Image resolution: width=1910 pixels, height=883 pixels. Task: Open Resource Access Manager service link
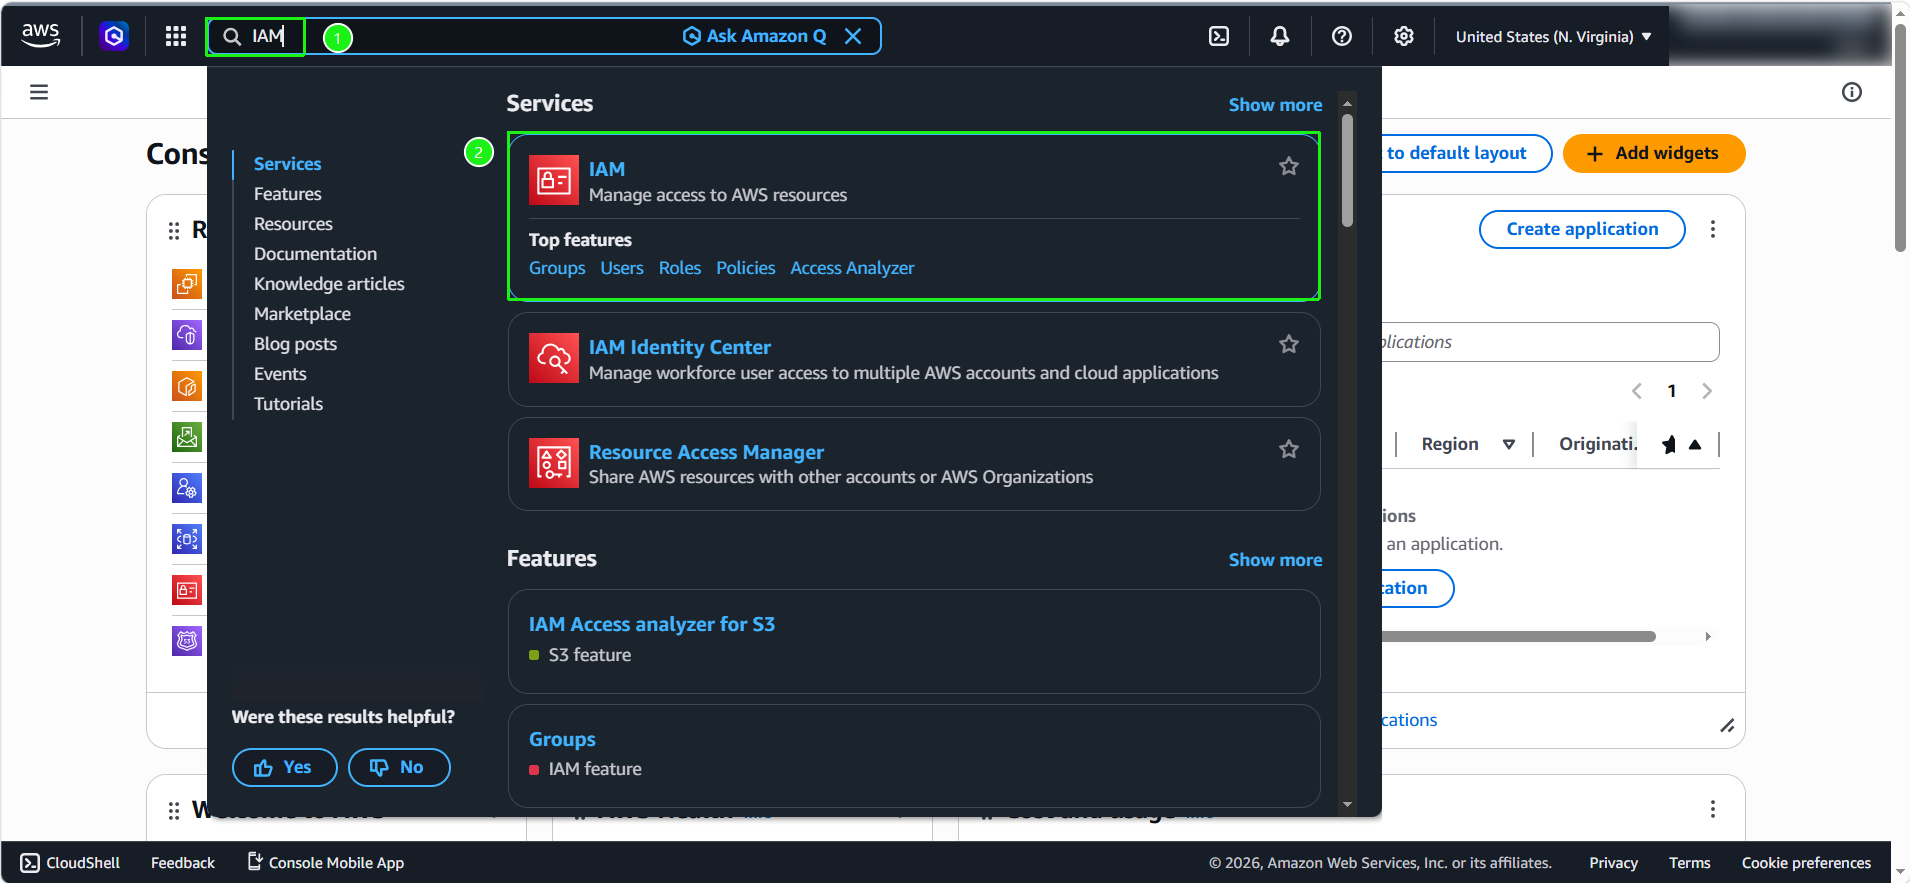pyautogui.click(x=706, y=452)
